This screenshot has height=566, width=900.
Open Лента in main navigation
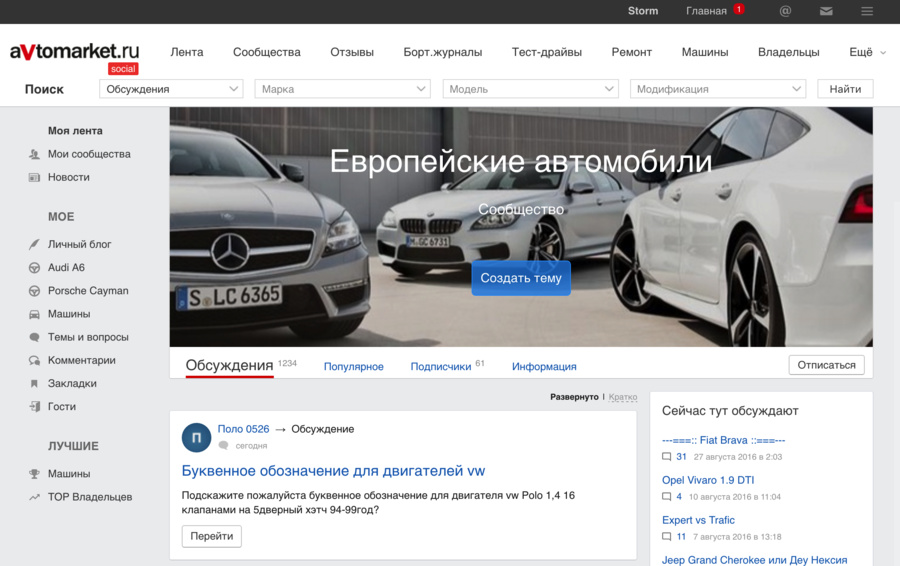[x=187, y=52]
